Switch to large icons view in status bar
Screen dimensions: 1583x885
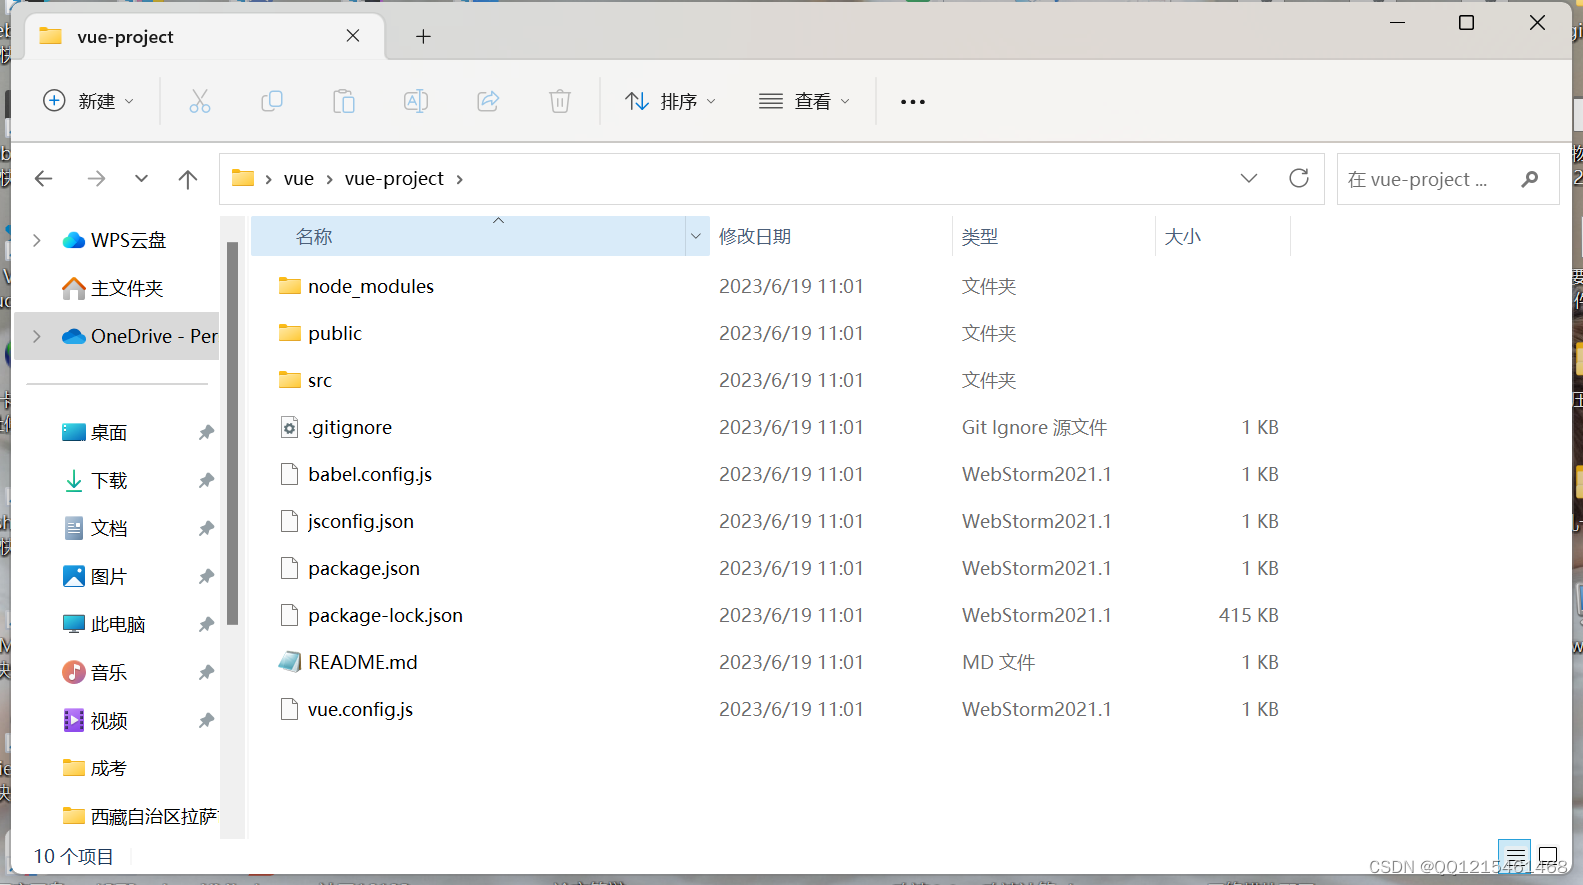tap(1548, 855)
